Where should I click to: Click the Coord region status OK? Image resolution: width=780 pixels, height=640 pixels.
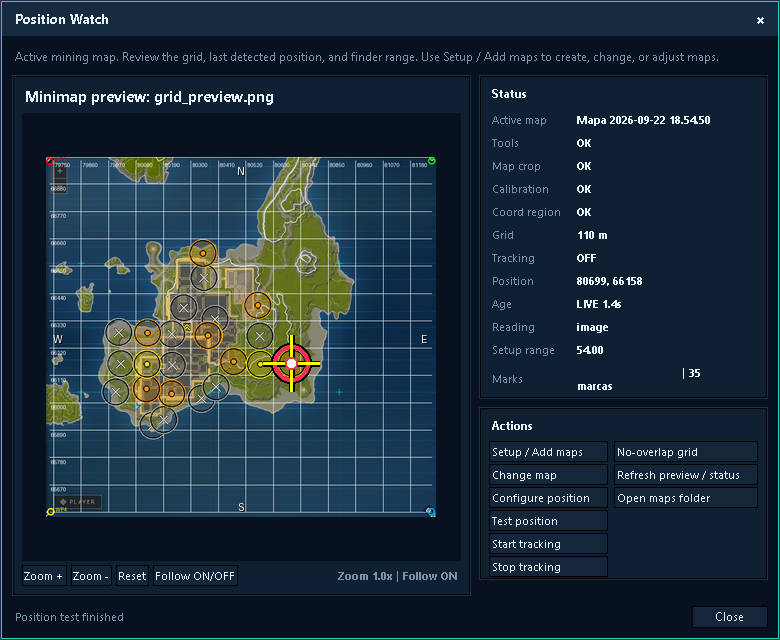click(584, 212)
